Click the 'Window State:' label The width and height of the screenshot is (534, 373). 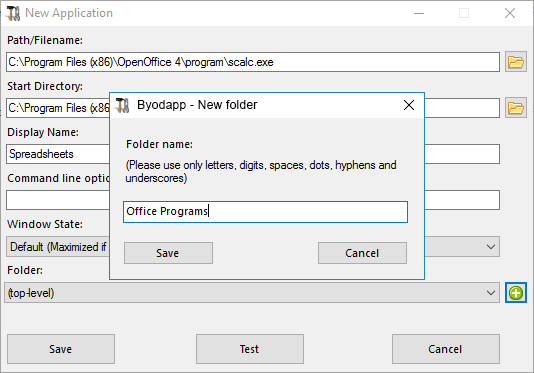tap(45, 224)
